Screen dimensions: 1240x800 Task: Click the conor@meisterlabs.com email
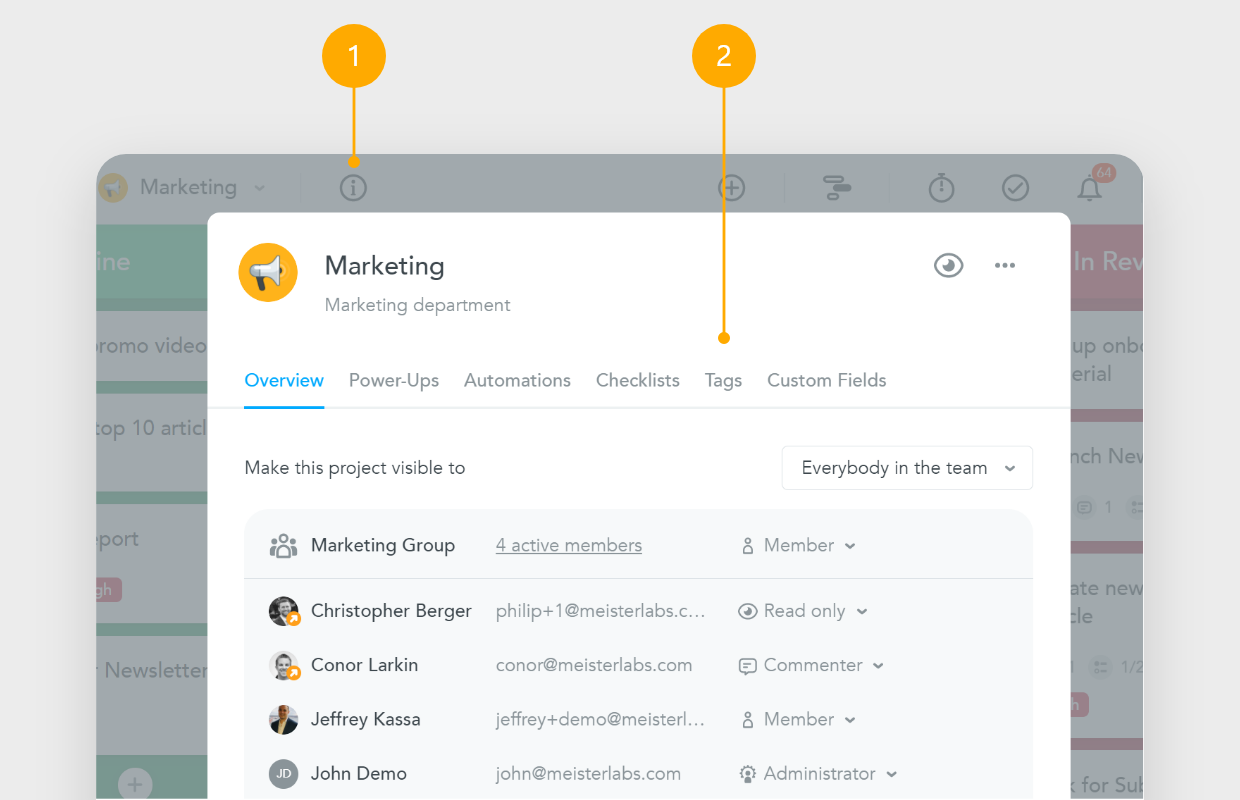click(594, 665)
